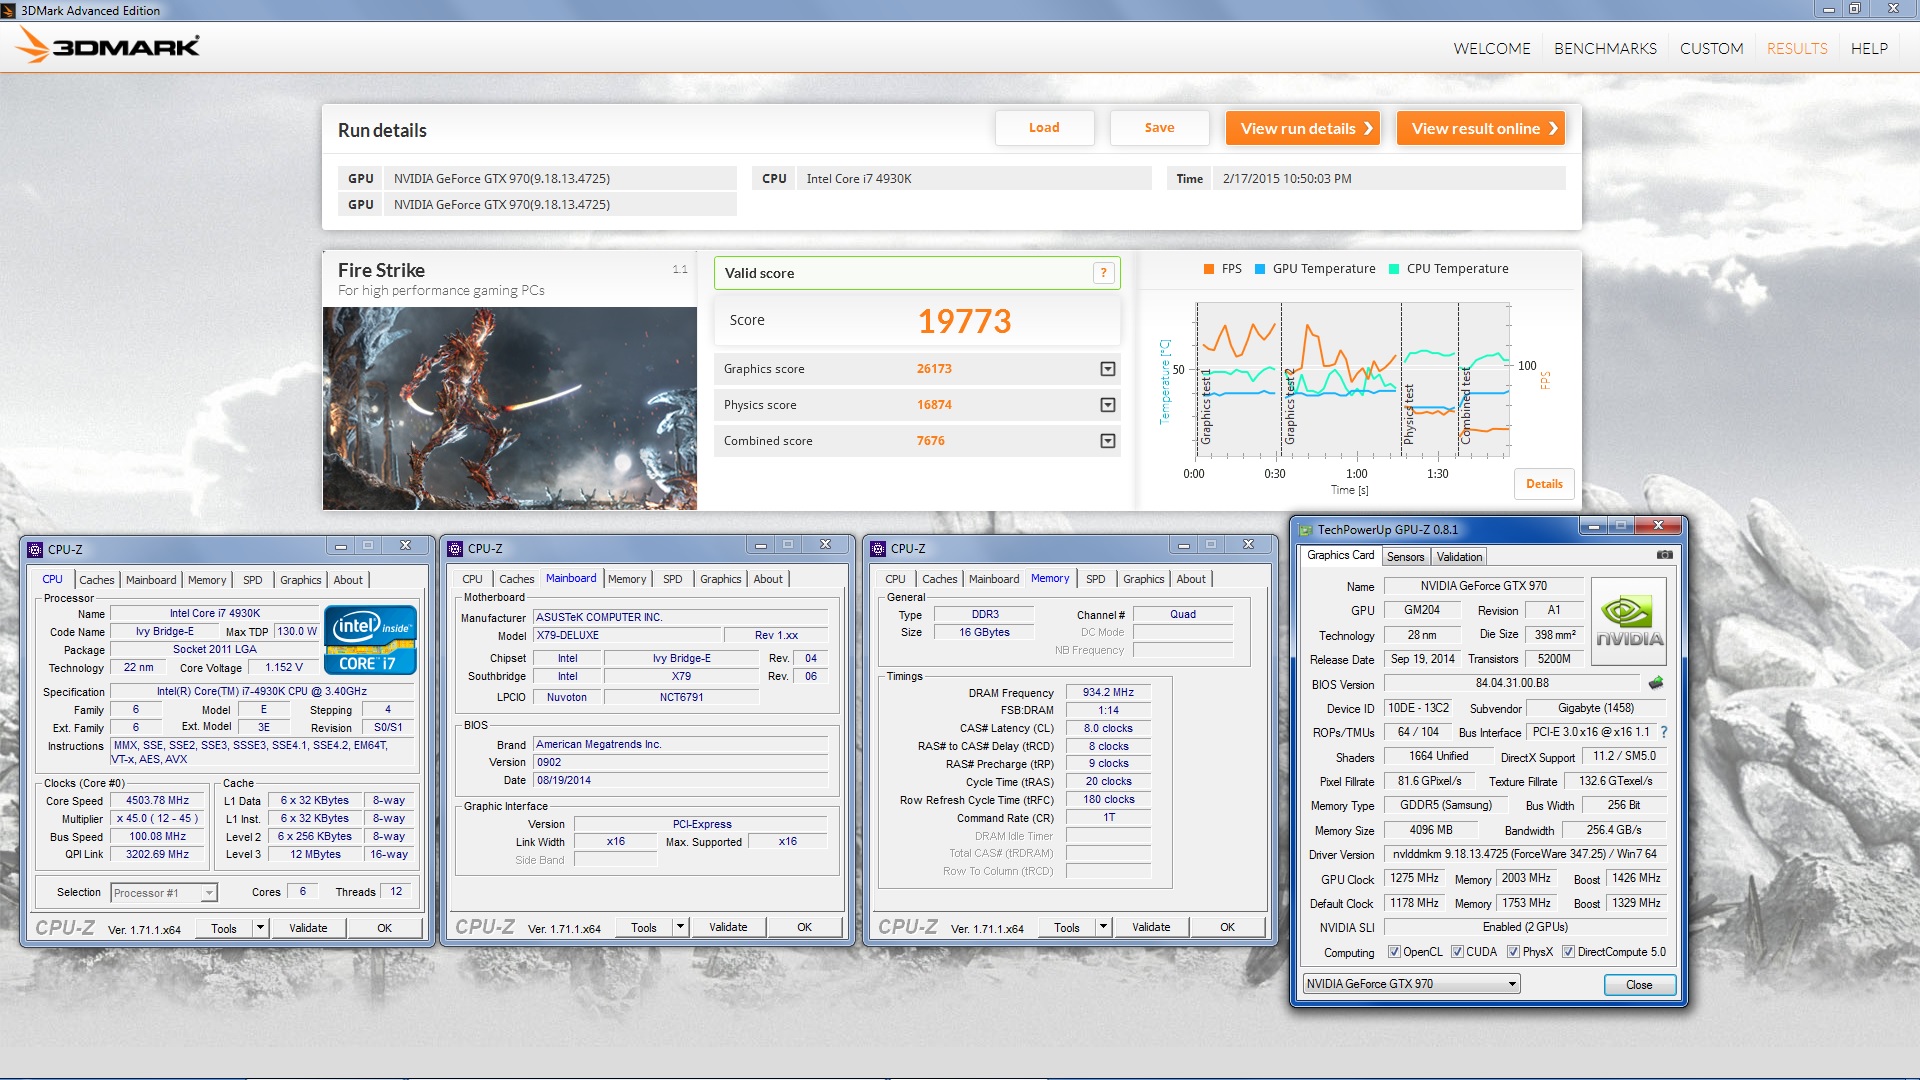Open About tab in first CPU-Z window
This screenshot has width=1920, height=1080.
(348, 580)
